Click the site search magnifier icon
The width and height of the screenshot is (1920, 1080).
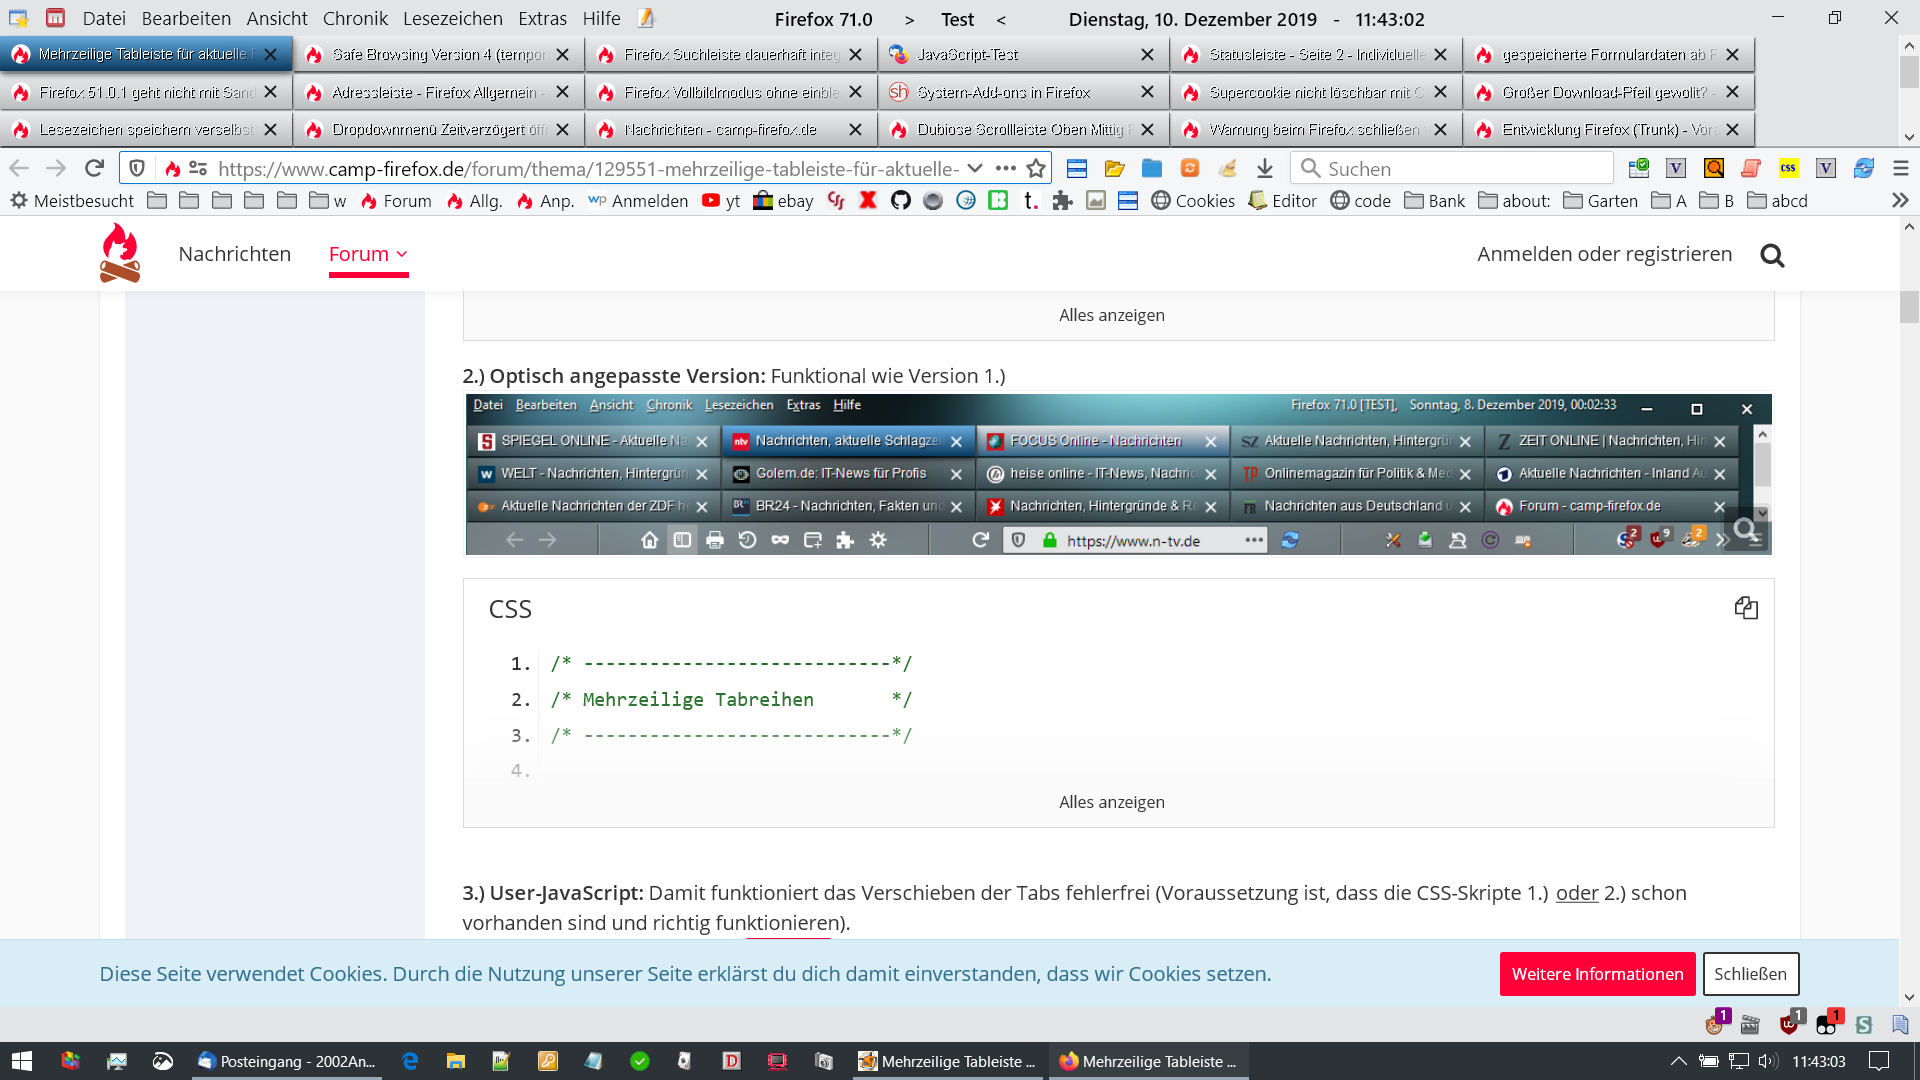coord(1772,256)
